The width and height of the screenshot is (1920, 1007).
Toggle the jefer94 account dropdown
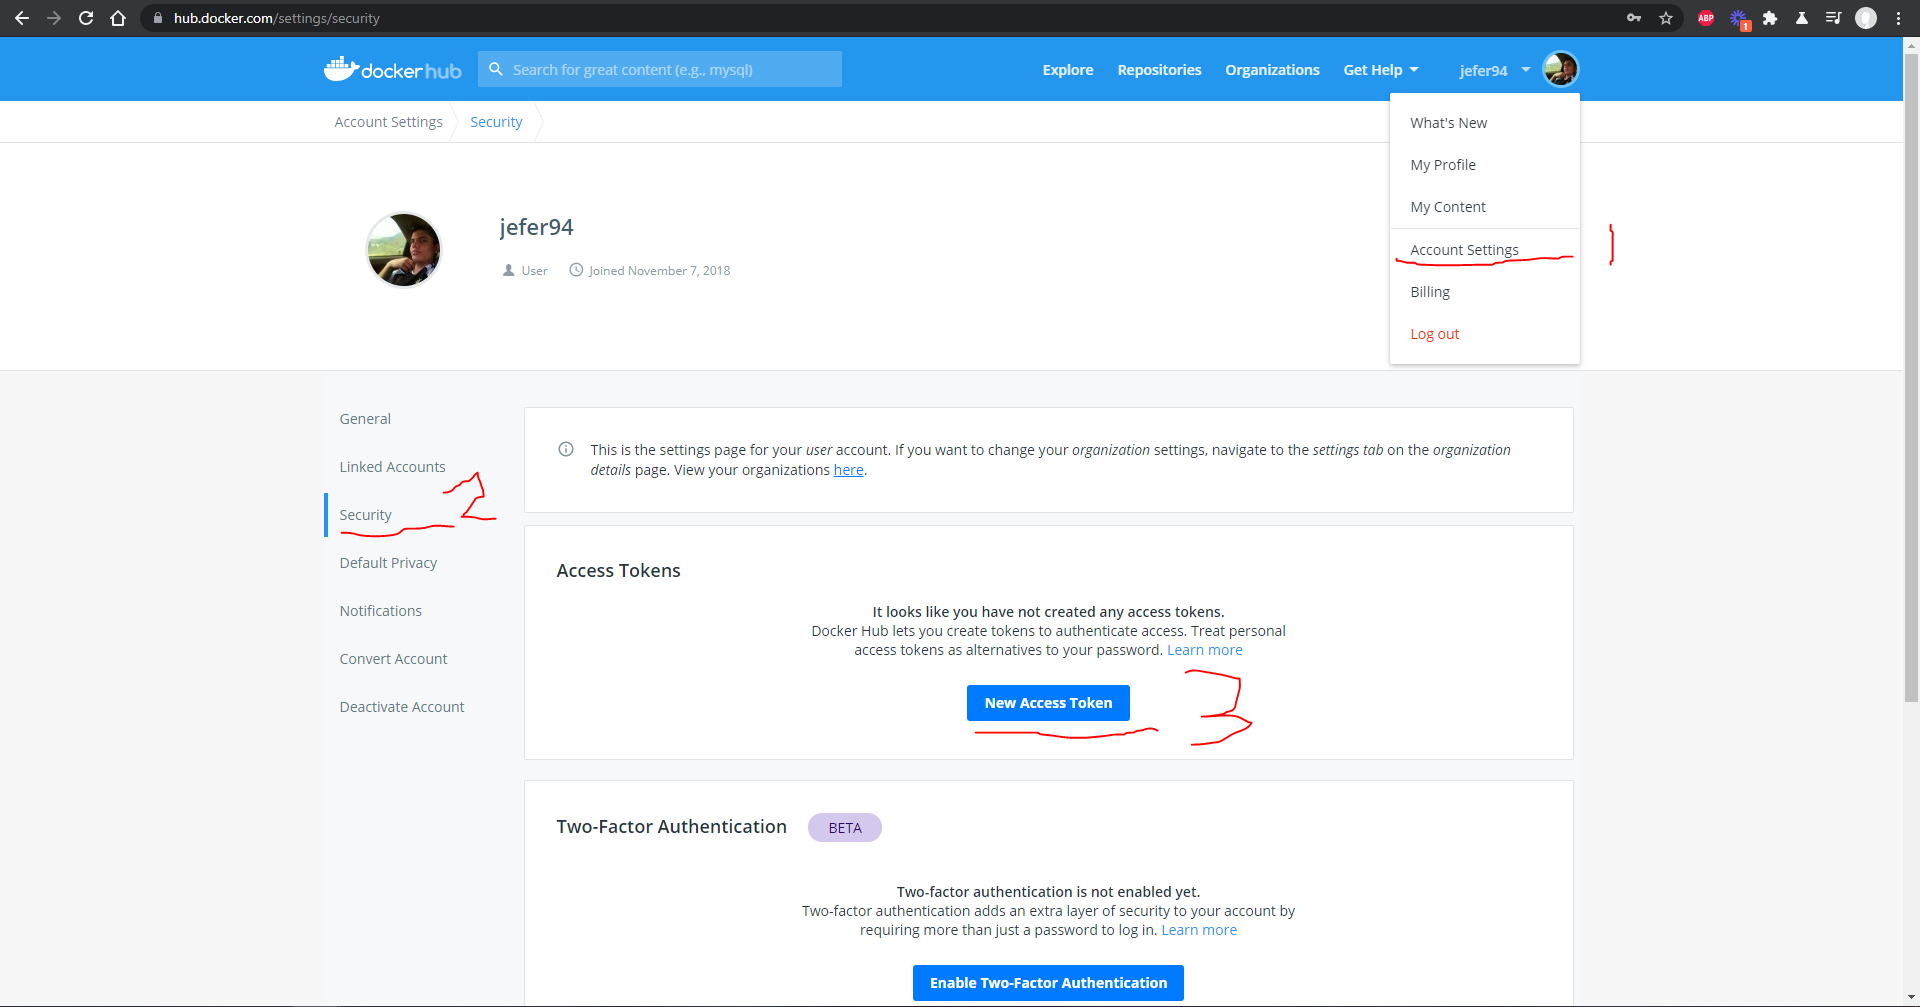1495,70
